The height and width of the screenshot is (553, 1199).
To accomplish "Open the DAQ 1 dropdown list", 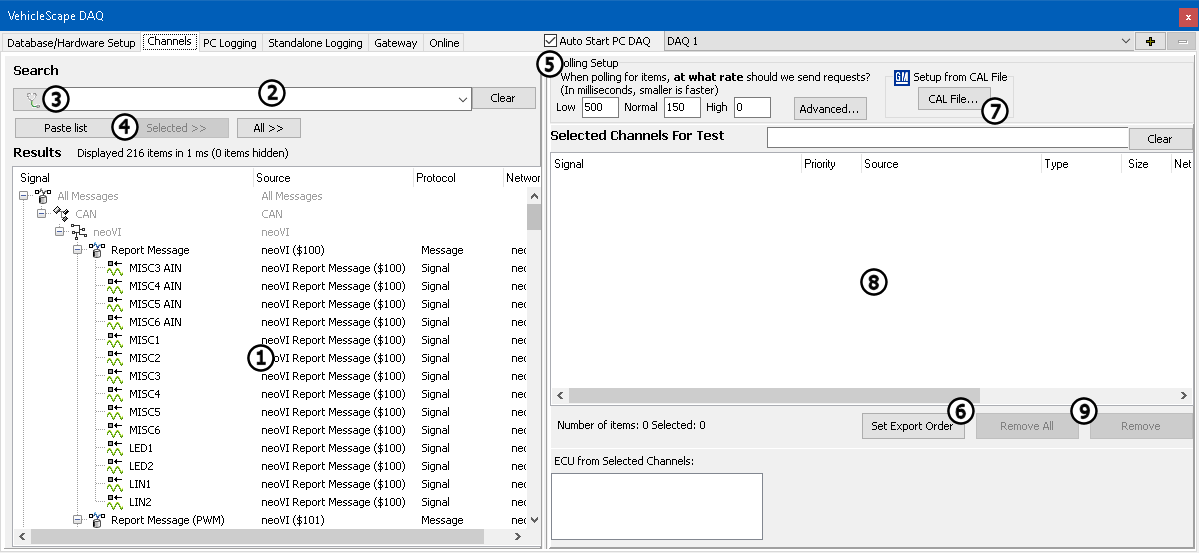I will (1127, 42).
